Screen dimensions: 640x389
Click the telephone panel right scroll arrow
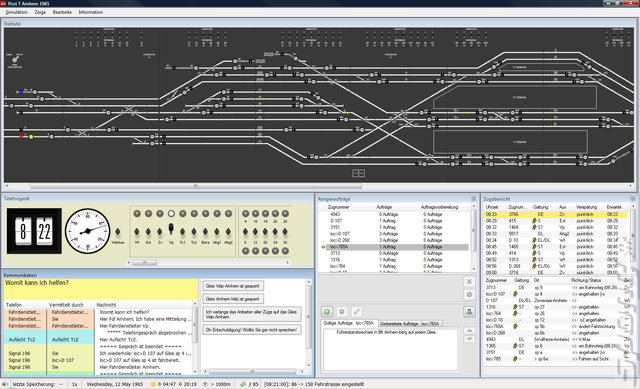coord(288,262)
